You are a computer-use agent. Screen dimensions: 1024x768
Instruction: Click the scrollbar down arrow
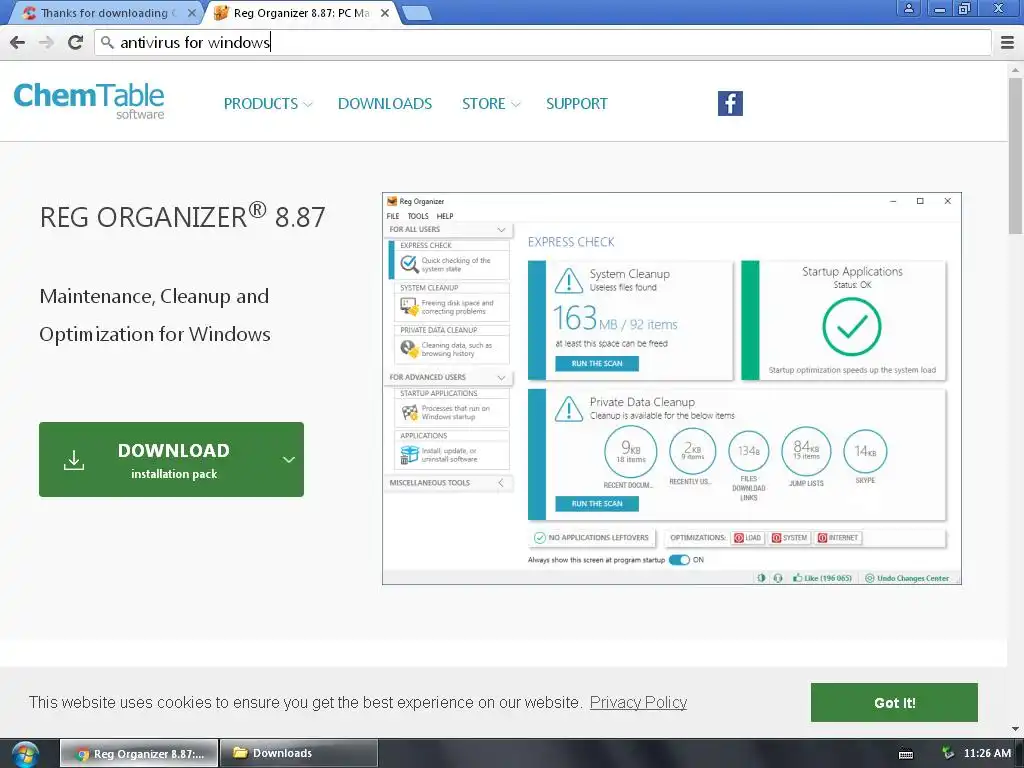(1016, 729)
